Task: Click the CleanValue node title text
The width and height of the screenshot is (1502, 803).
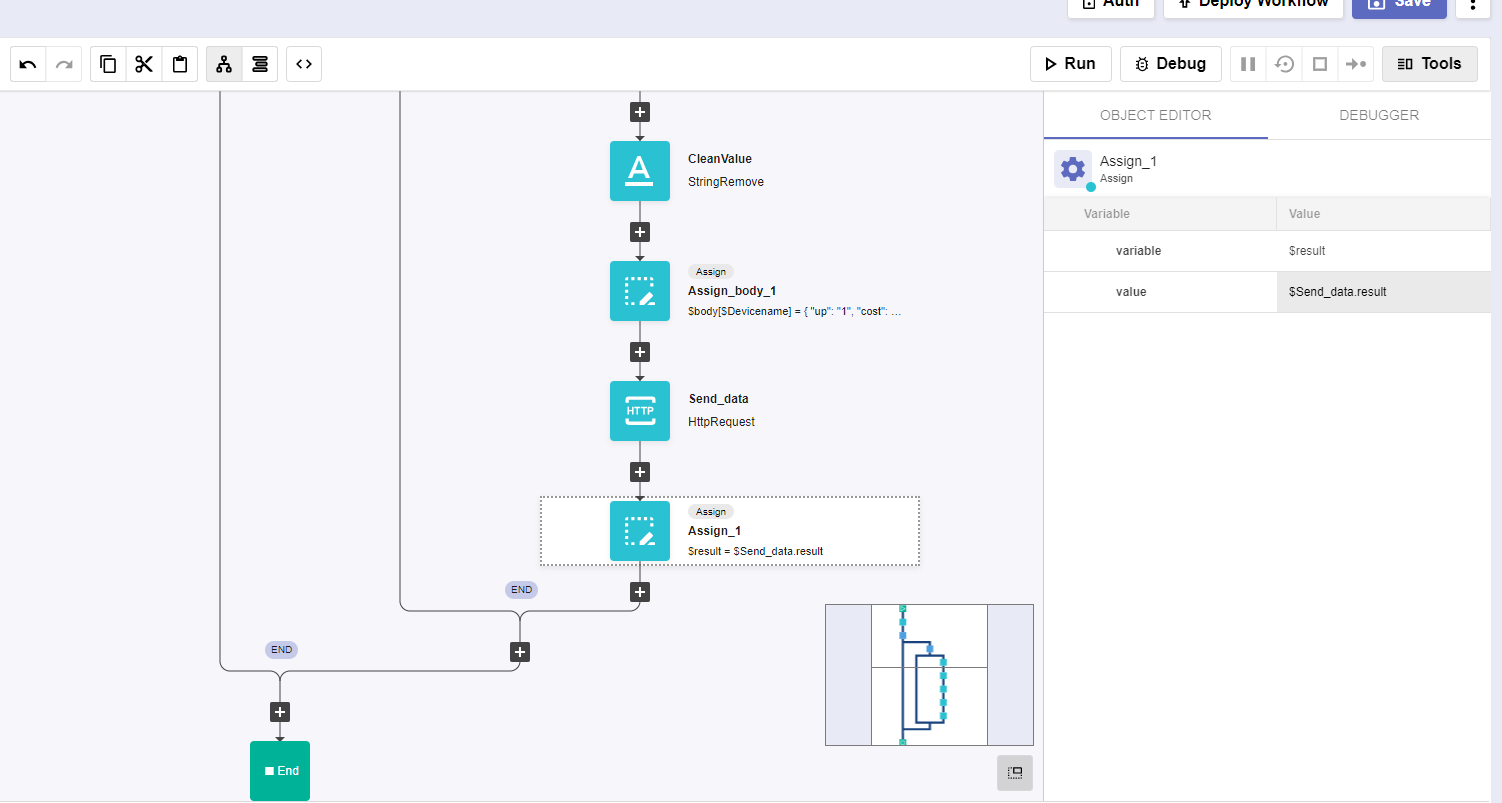Action: [720, 159]
